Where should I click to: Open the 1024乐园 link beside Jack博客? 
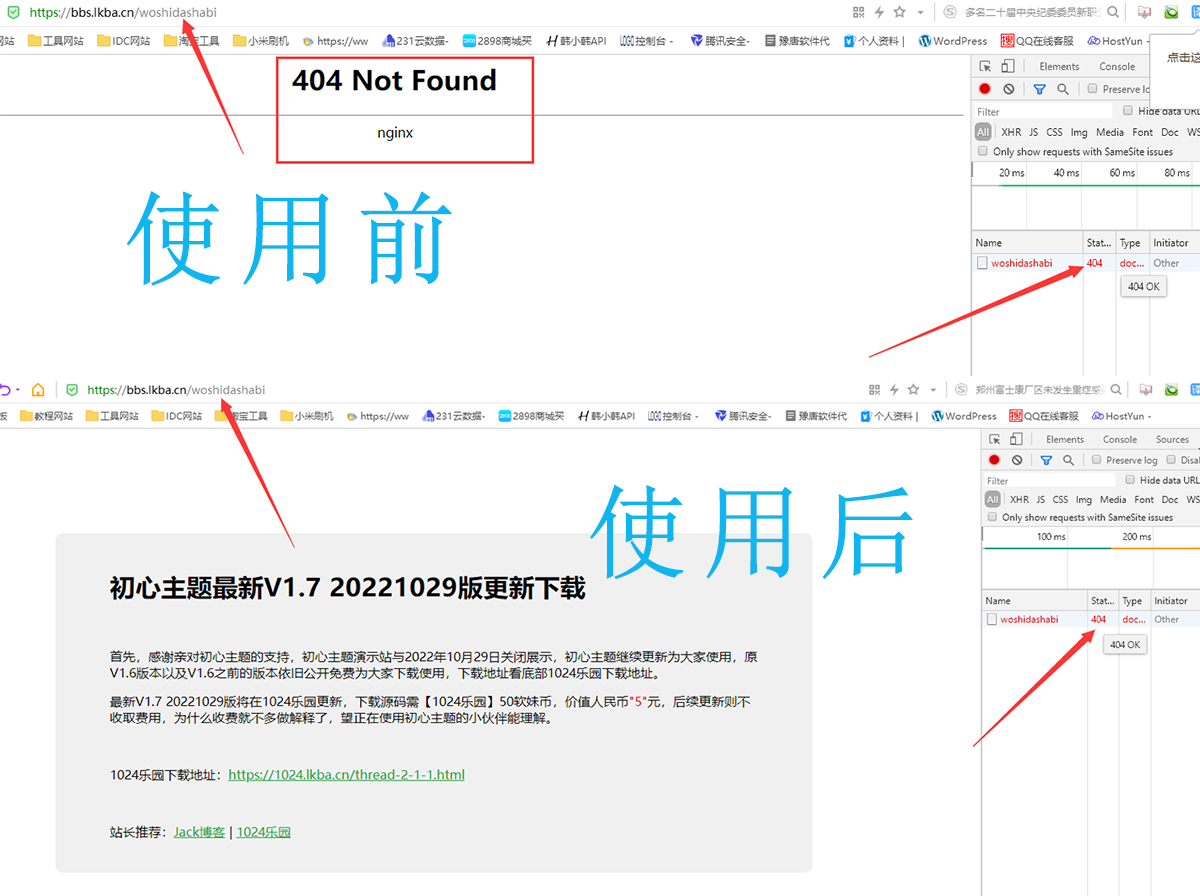[264, 831]
